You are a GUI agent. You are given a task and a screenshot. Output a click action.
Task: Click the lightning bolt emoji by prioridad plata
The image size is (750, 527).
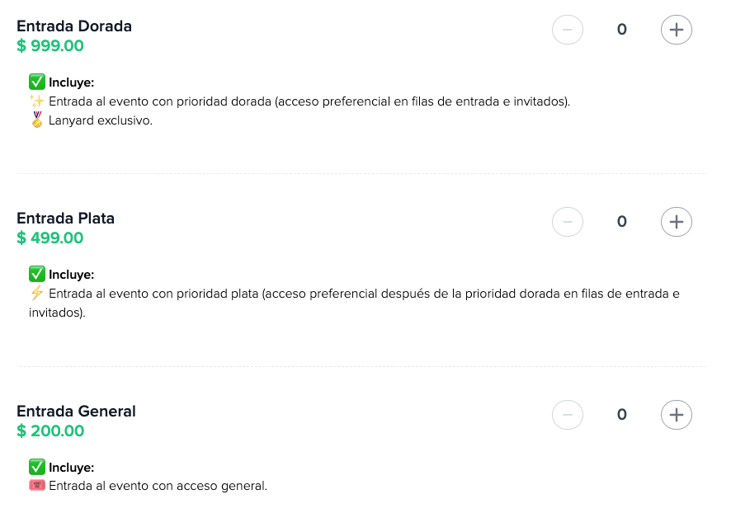click(x=37, y=293)
